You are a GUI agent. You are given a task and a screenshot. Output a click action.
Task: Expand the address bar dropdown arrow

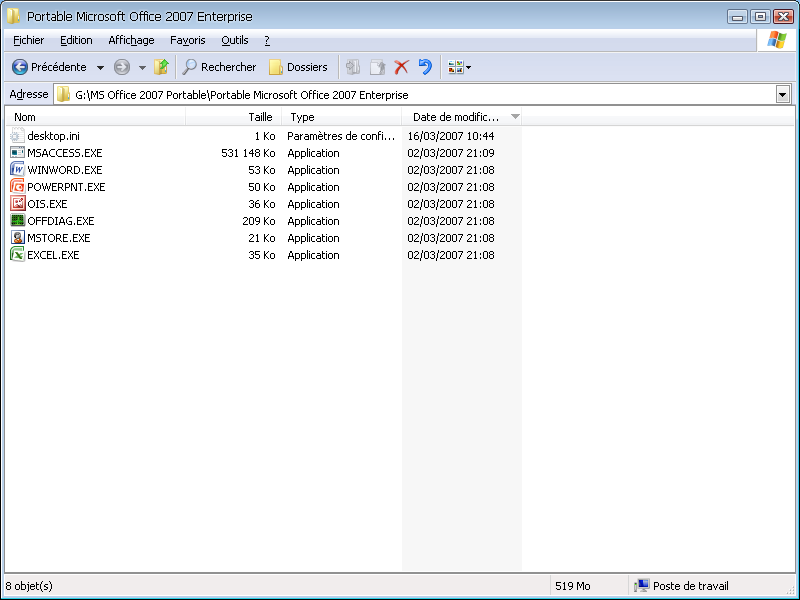(783, 94)
